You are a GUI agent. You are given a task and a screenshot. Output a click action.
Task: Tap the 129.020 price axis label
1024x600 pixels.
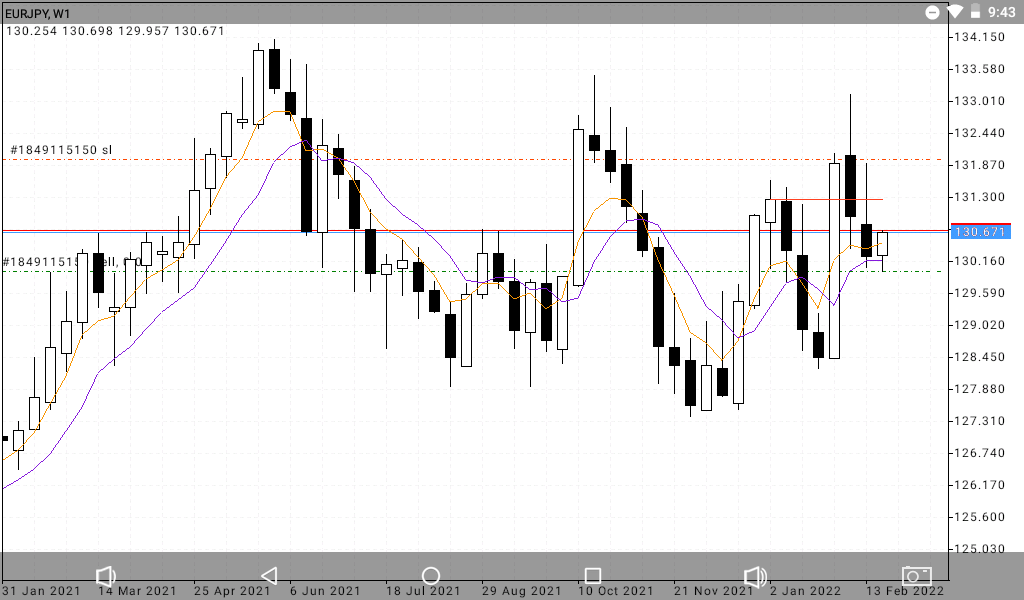(980, 325)
